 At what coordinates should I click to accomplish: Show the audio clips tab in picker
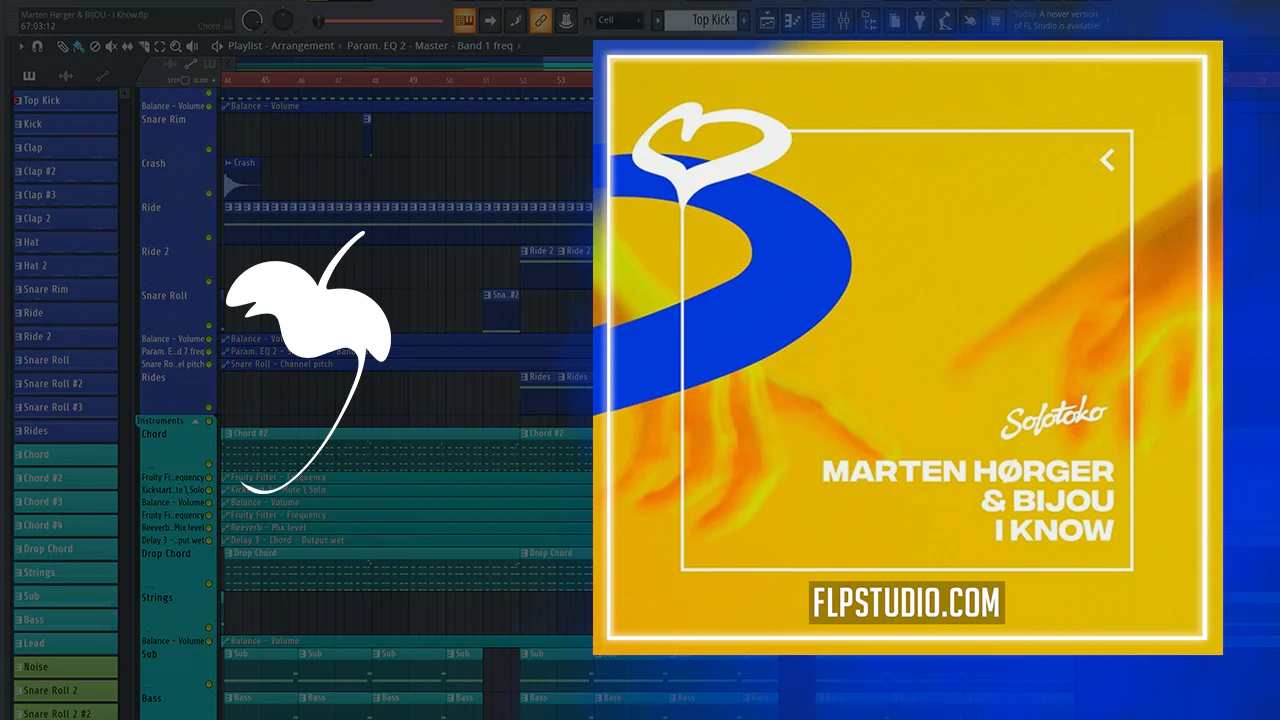click(x=66, y=75)
